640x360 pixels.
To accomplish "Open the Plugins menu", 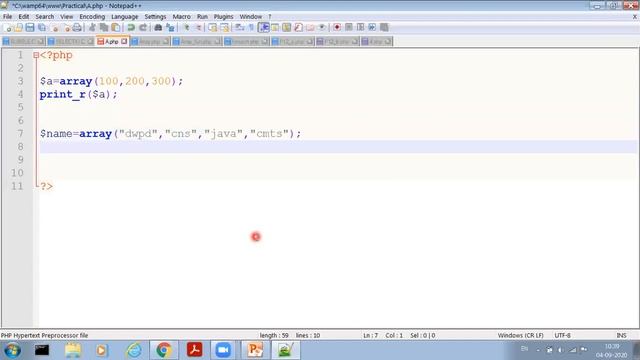I will [223, 17].
